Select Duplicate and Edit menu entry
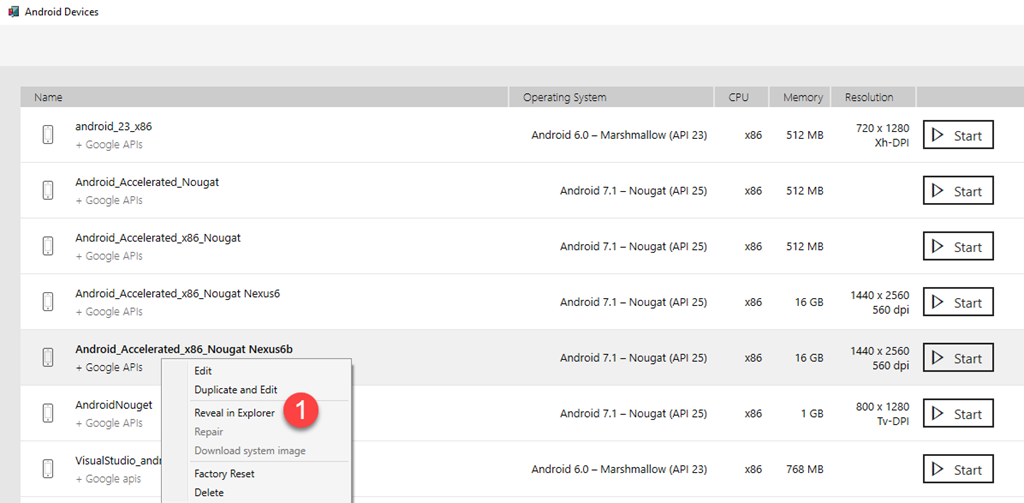The width and height of the screenshot is (1024, 503). click(x=235, y=390)
